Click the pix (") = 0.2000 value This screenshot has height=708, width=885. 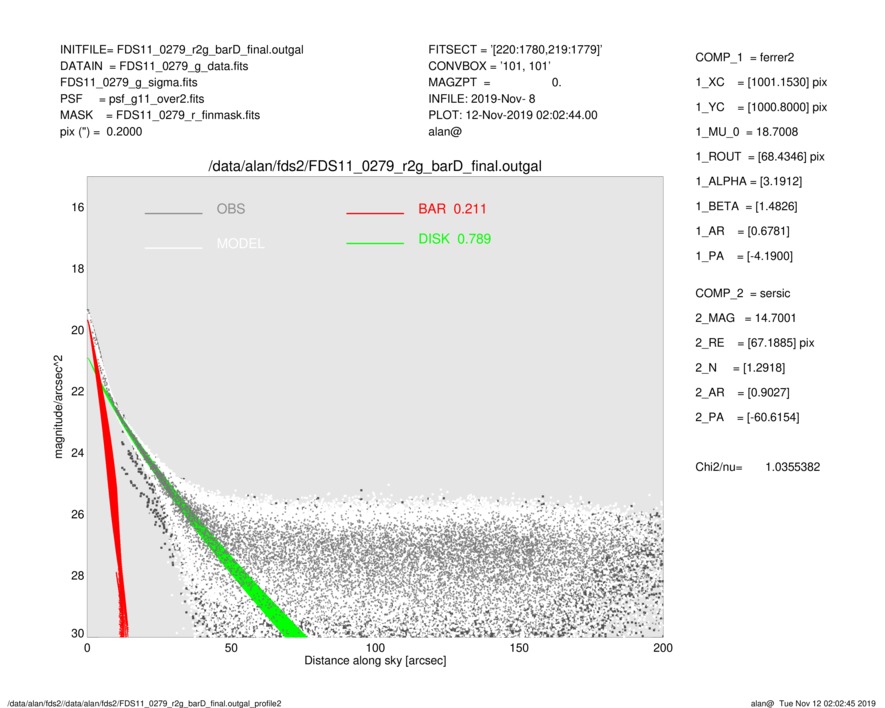pyautogui.click(x=101, y=132)
